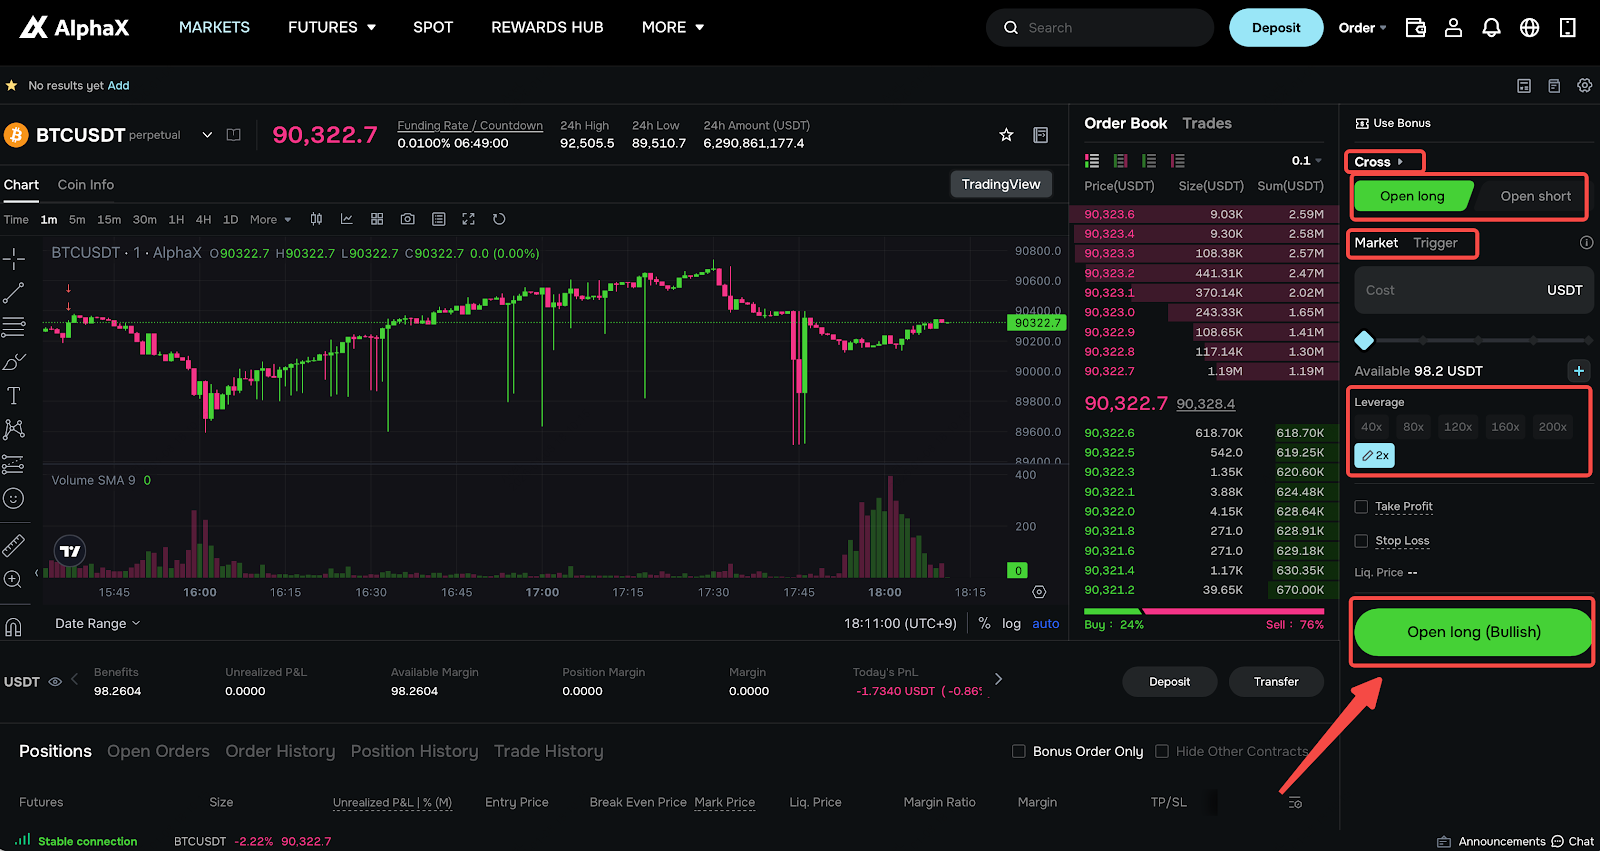Viewport: 1600px width, 851px height.
Task: Refresh the chart with reload icon
Action: (499, 219)
